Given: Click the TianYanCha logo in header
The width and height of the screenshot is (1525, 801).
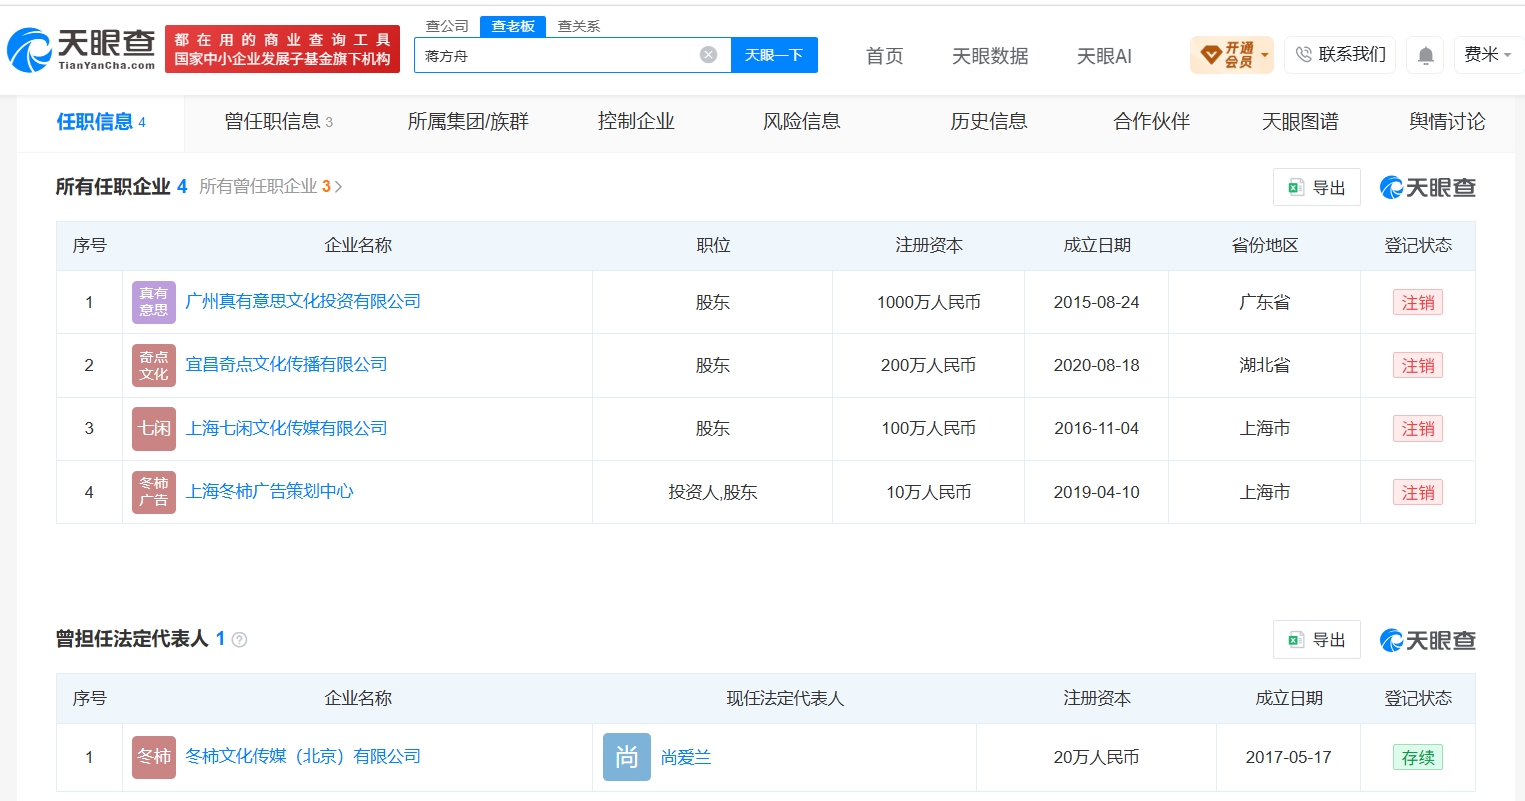Looking at the screenshot, I should tap(81, 50).
